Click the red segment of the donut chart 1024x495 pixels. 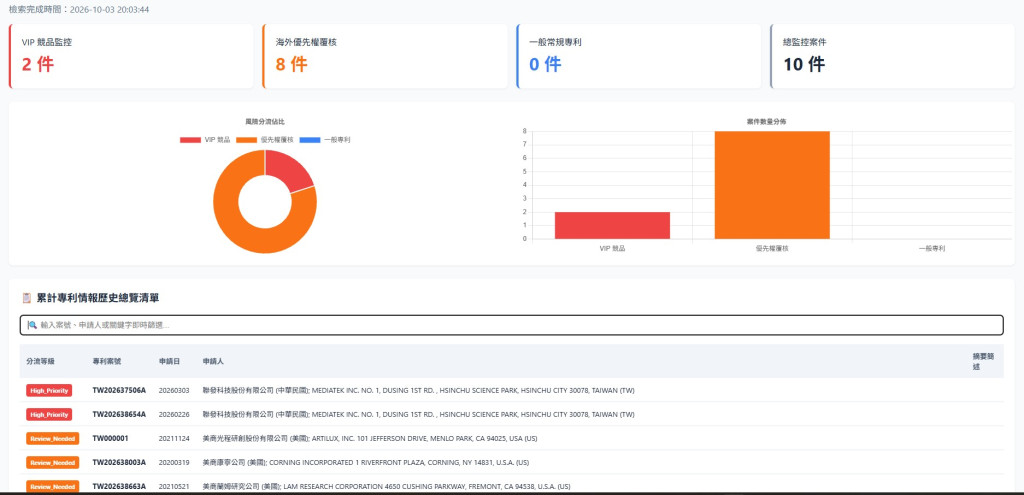[x=287, y=170]
